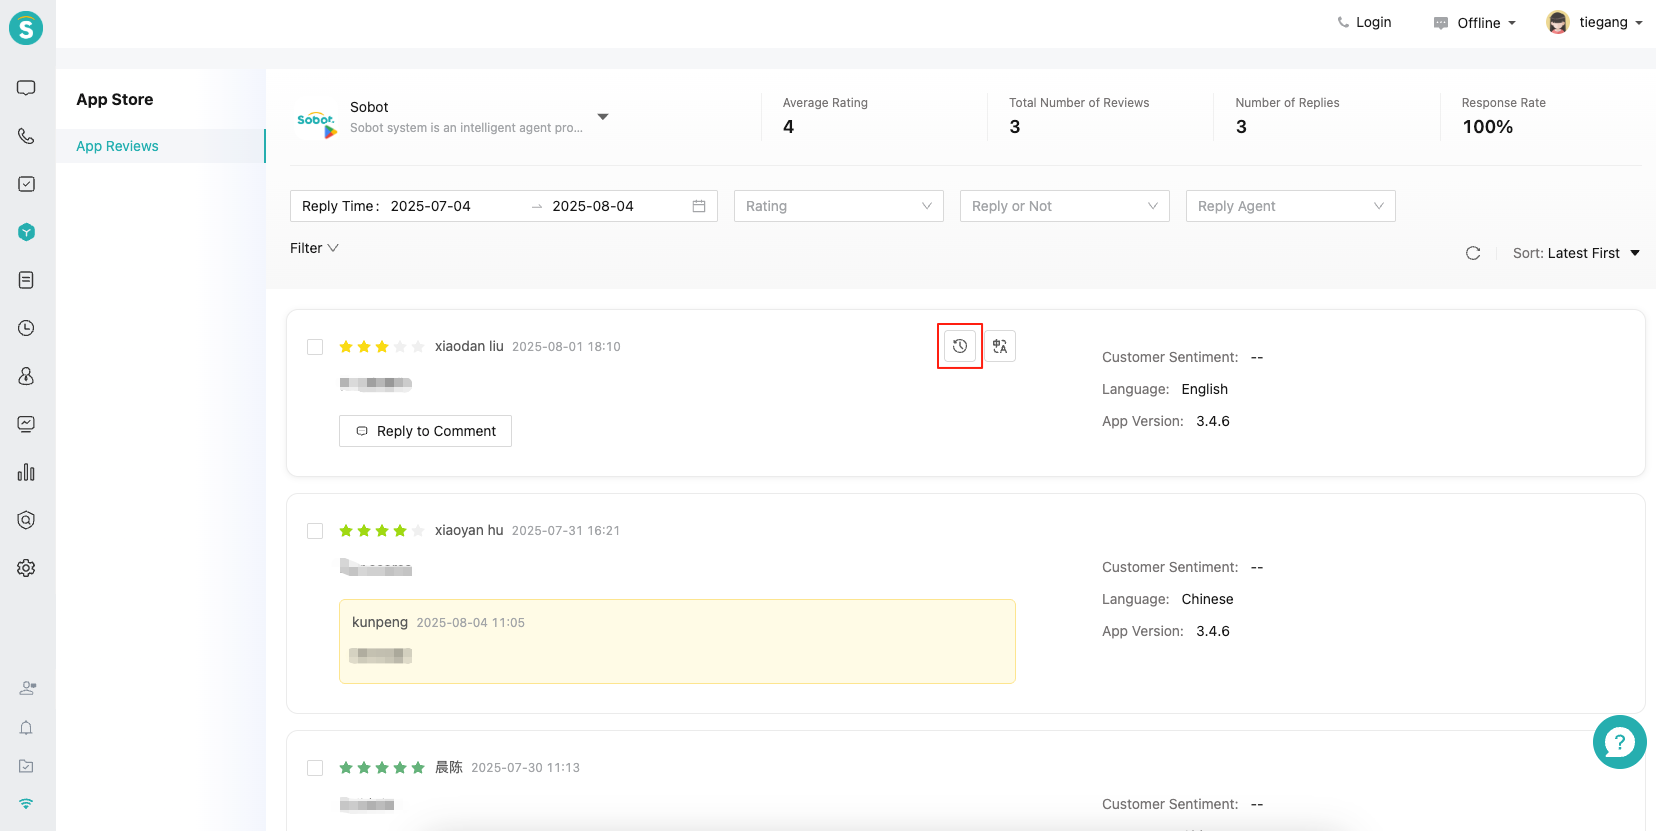
Task: Click the Reply Time start date field
Action: click(x=431, y=206)
